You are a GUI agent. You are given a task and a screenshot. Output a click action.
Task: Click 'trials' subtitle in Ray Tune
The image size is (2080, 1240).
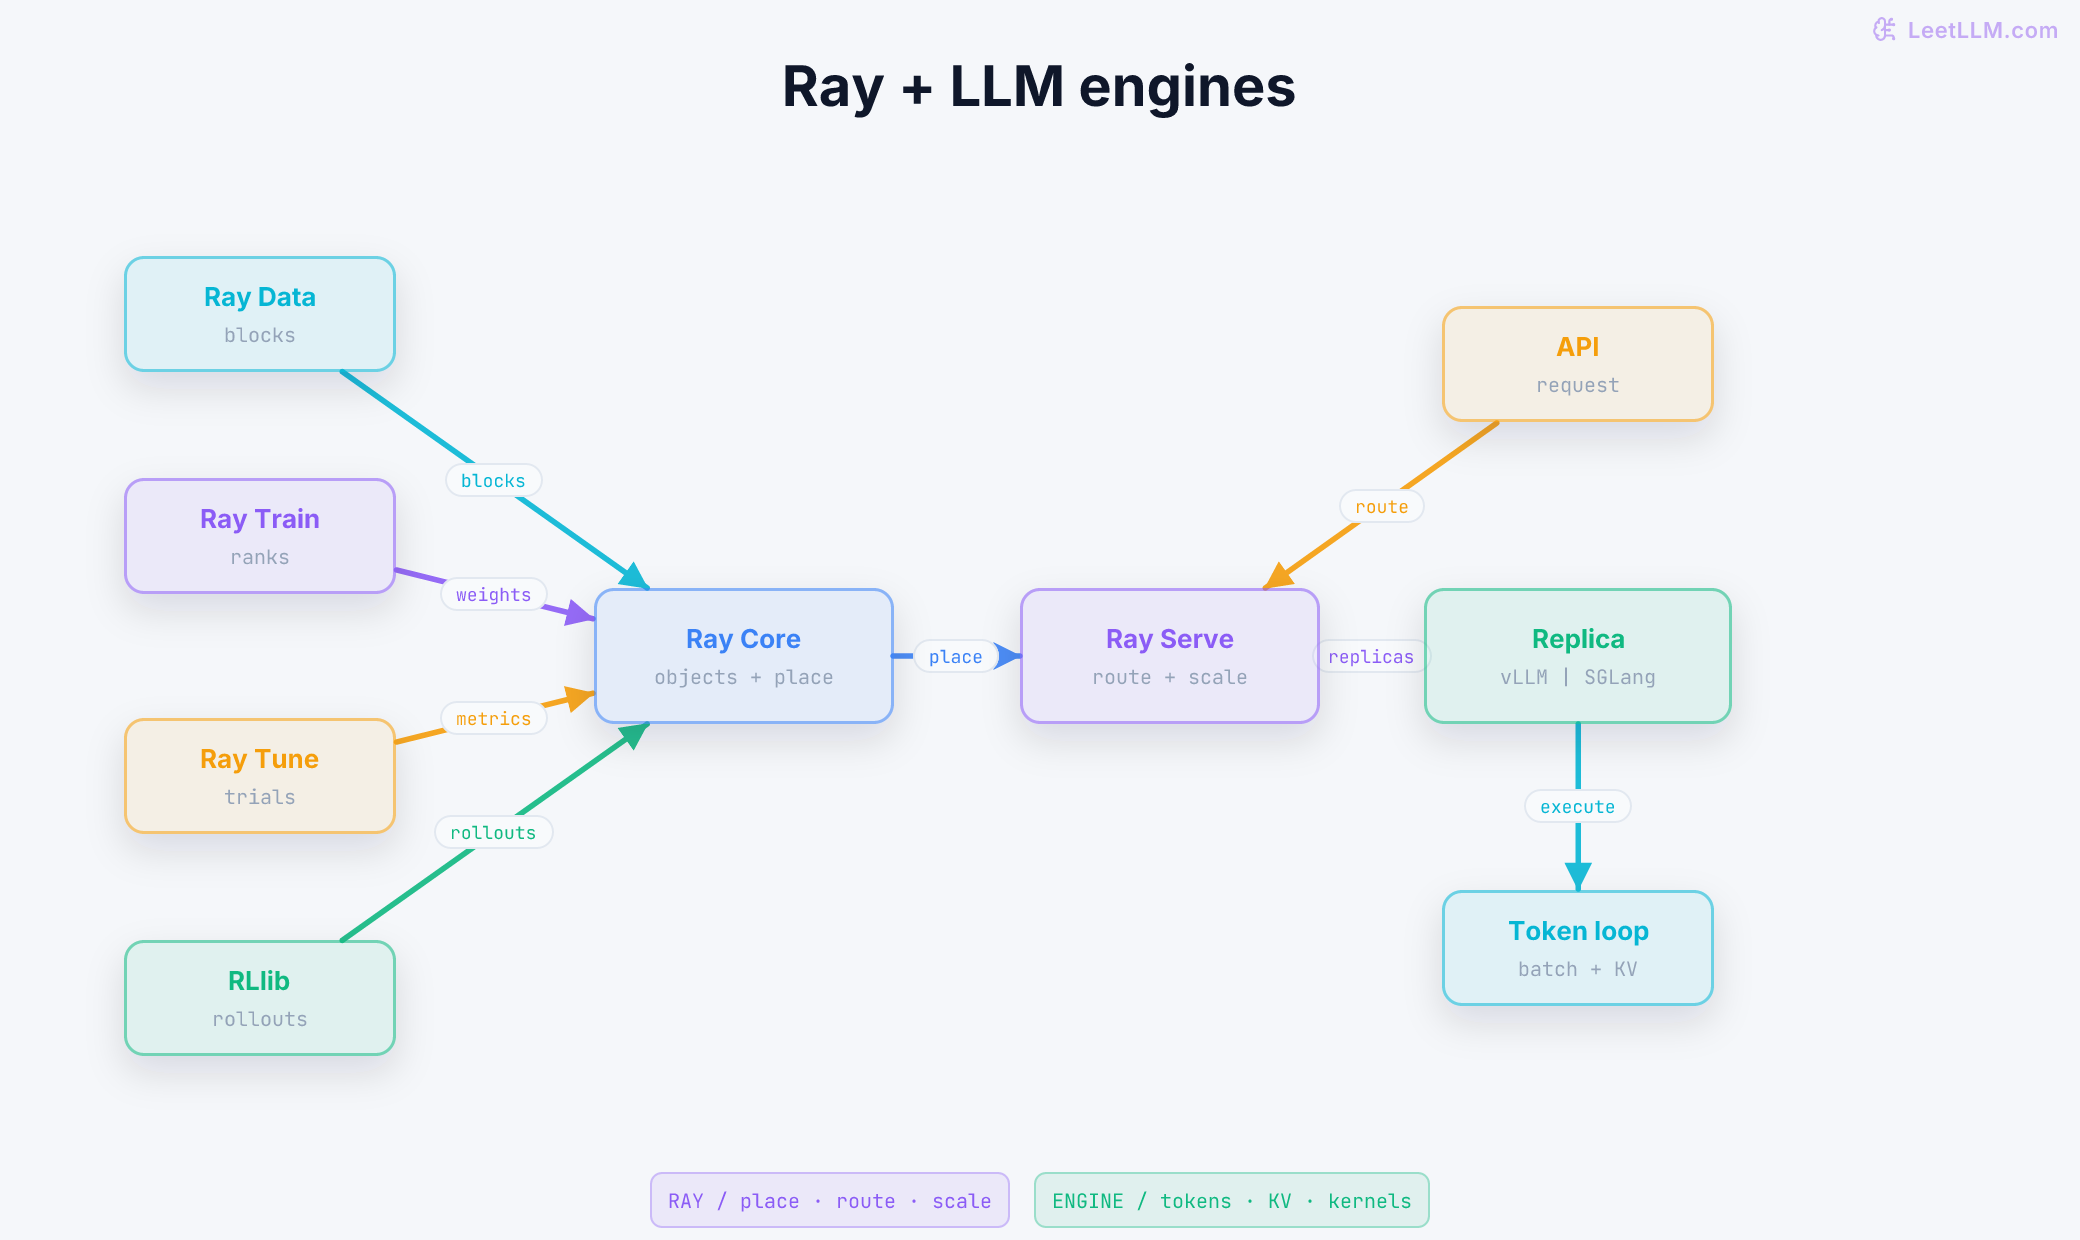(x=260, y=797)
